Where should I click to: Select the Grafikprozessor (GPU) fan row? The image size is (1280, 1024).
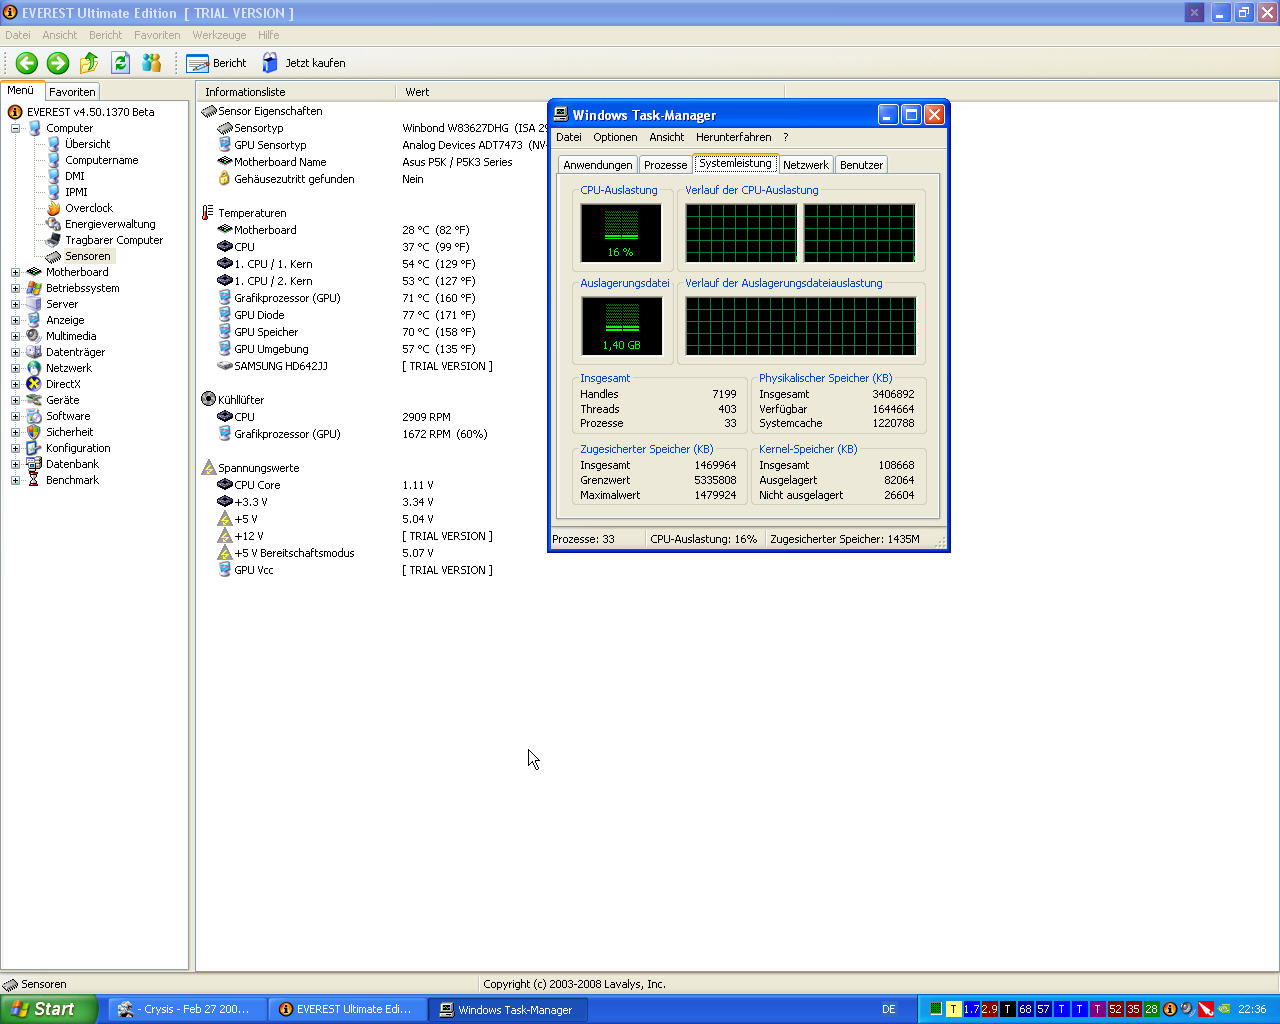point(287,434)
